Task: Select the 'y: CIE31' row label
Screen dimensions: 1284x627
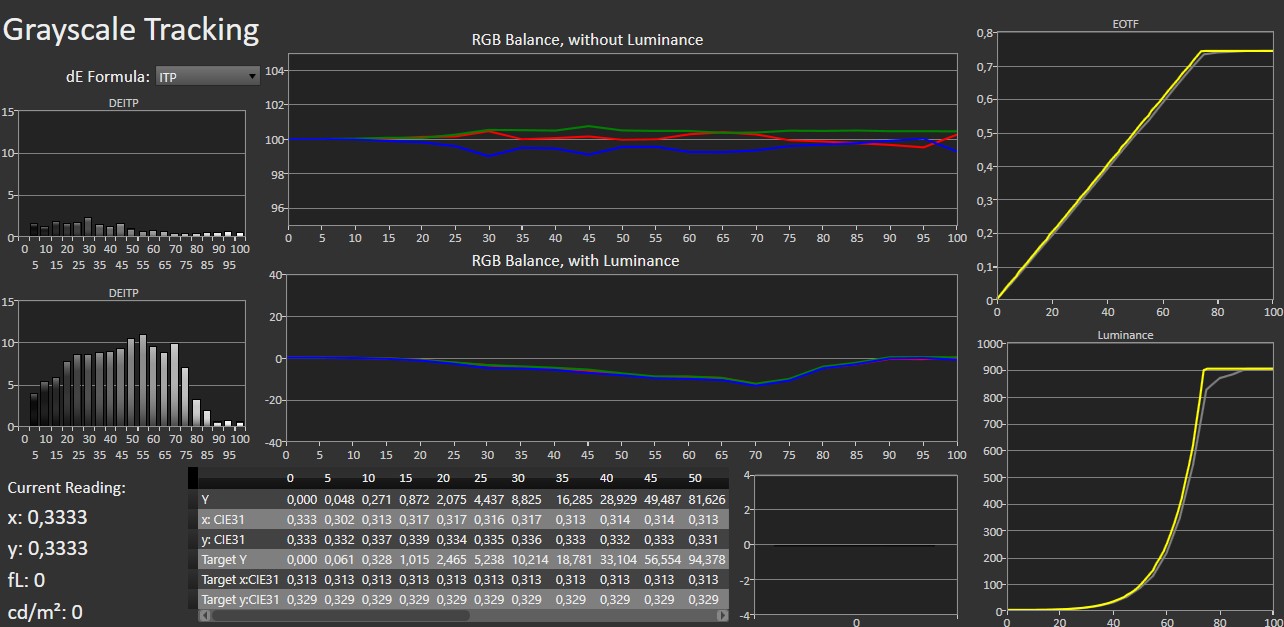Action: pyautogui.click(x=221, y=539)
